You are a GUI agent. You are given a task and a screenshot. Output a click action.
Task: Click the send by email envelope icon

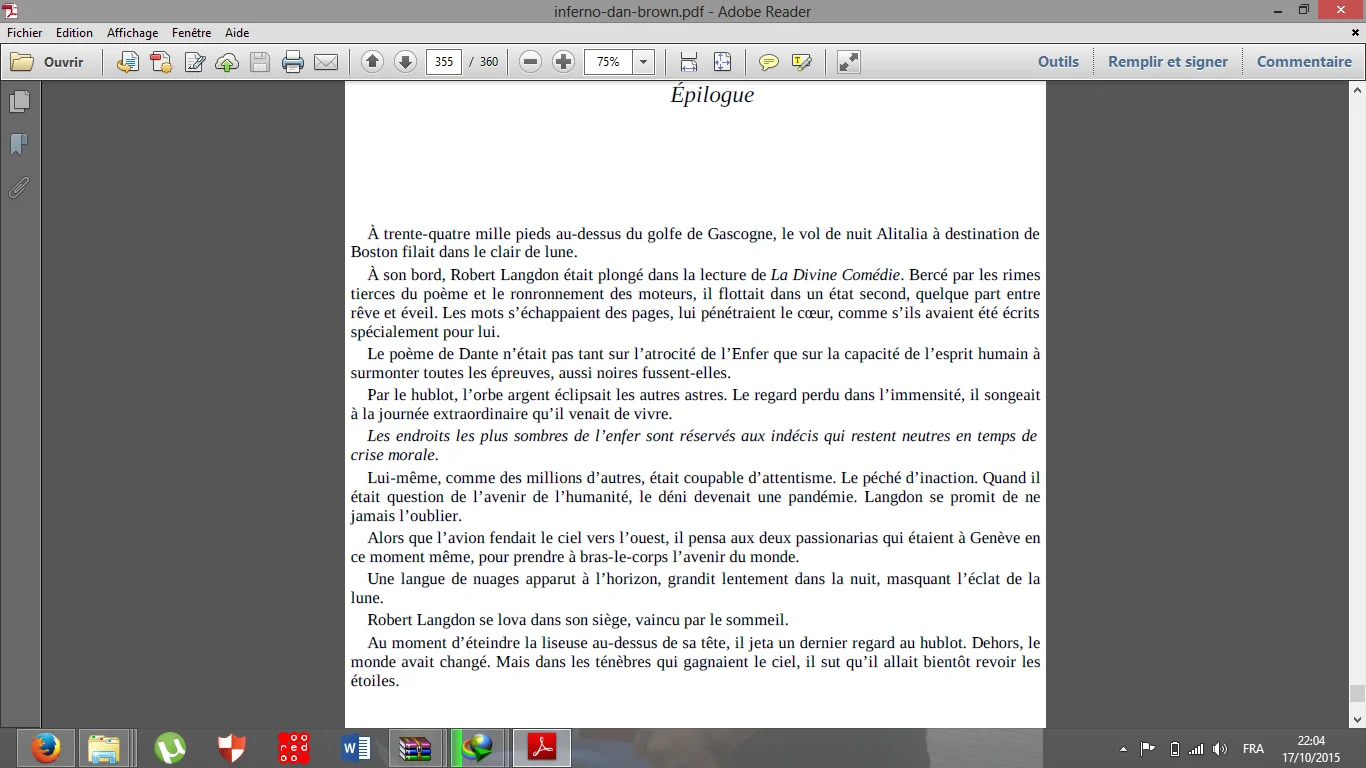pos(326,62)
